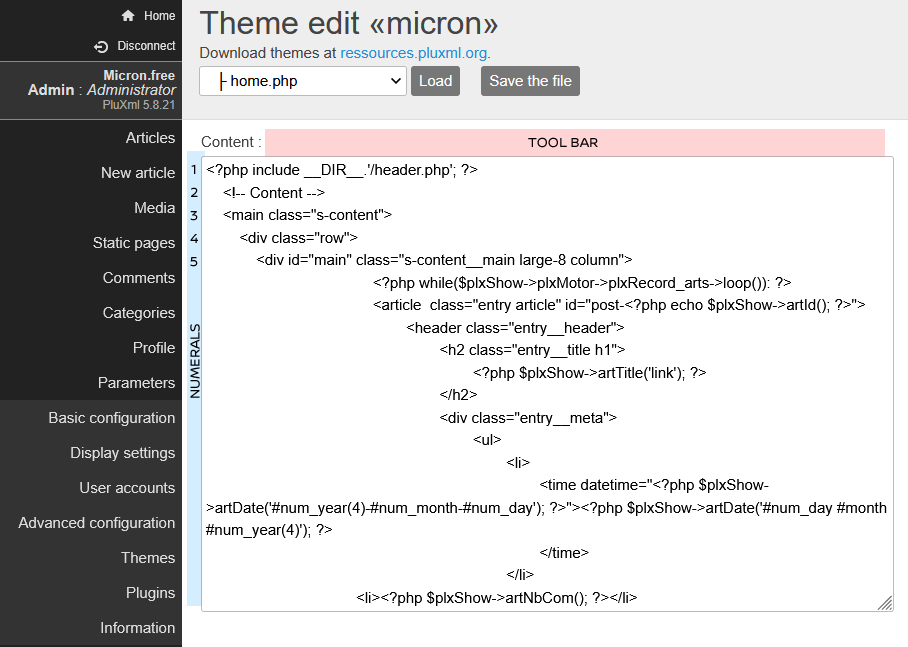Navigate to Categories
Viewport: 908px width, 647px height.
(x=139, y=313)
